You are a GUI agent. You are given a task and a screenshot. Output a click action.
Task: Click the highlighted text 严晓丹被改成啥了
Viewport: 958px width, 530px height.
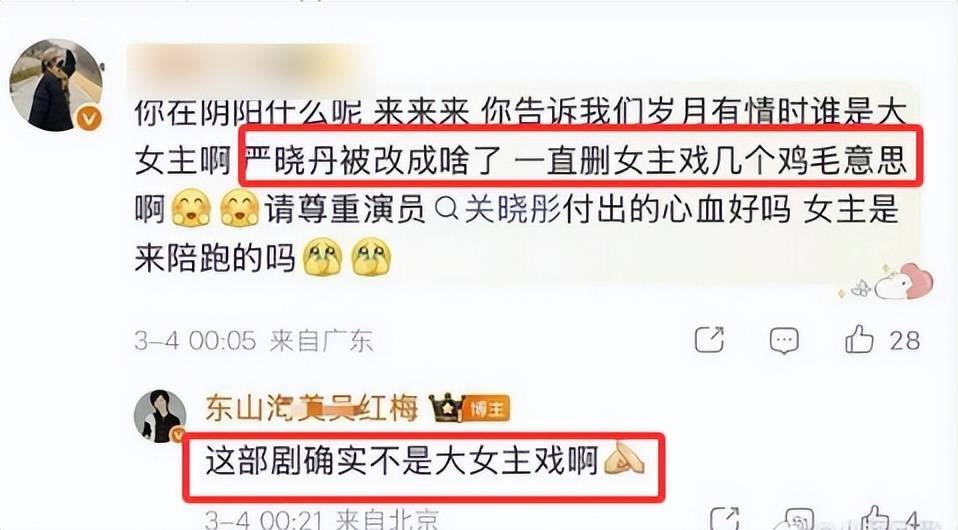pos(372,161)
